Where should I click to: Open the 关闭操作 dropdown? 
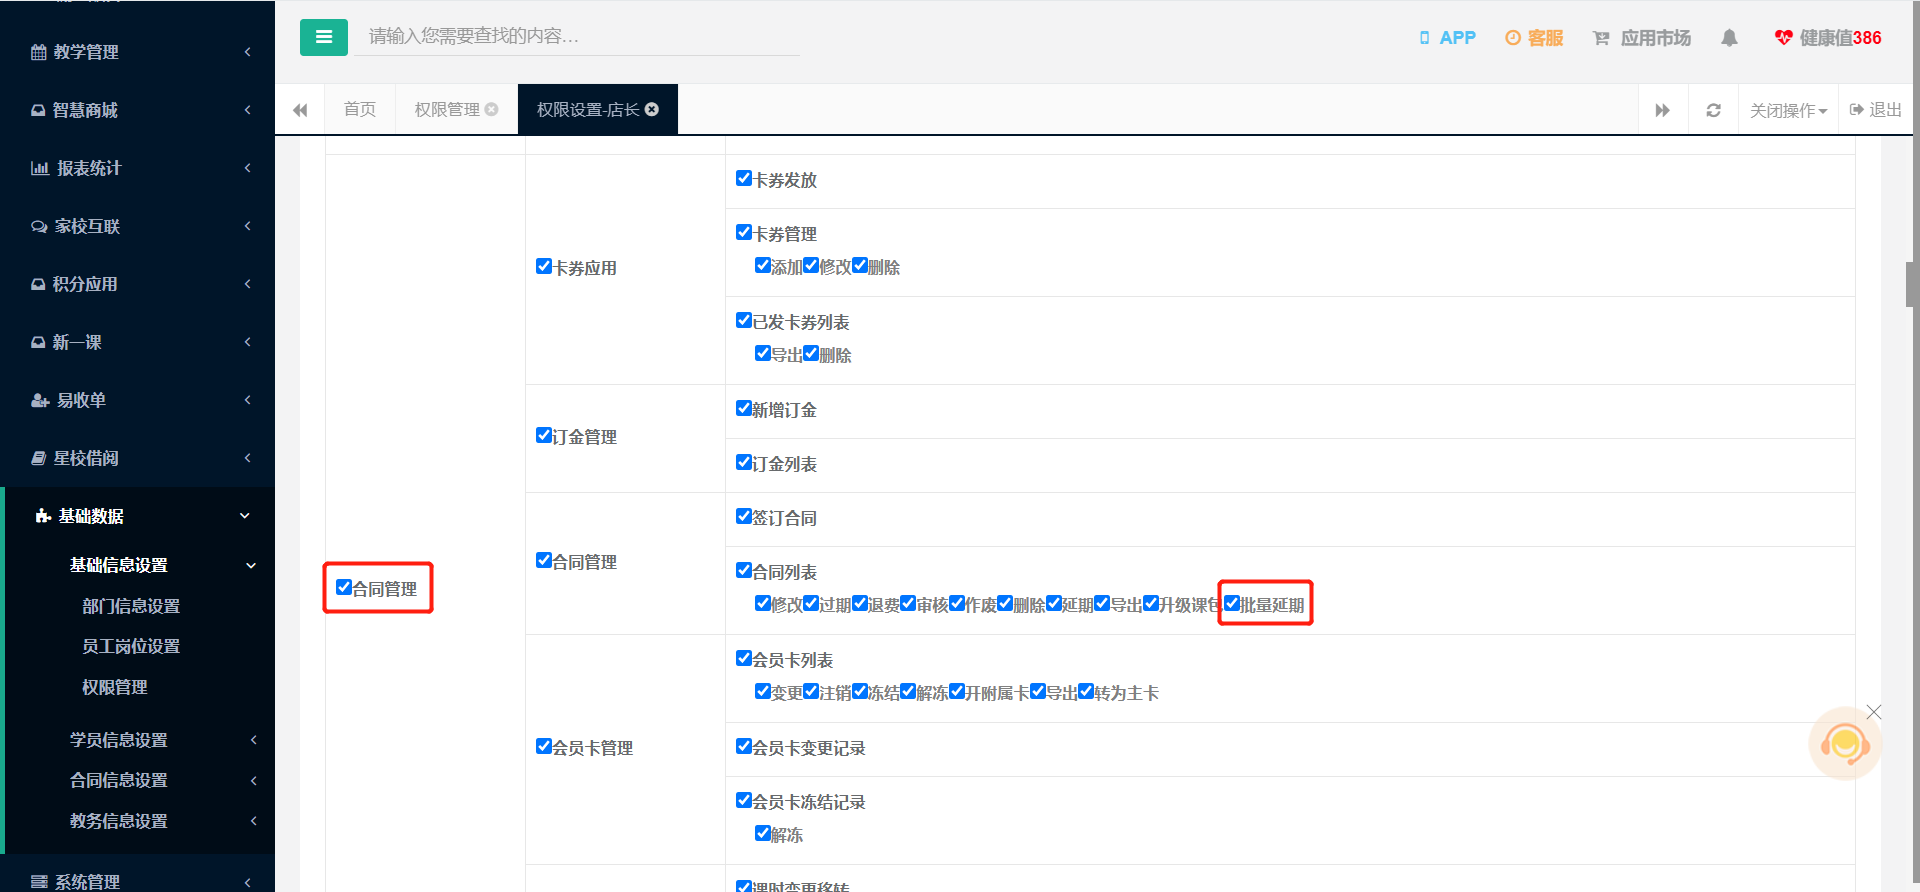pos(1788,110)
